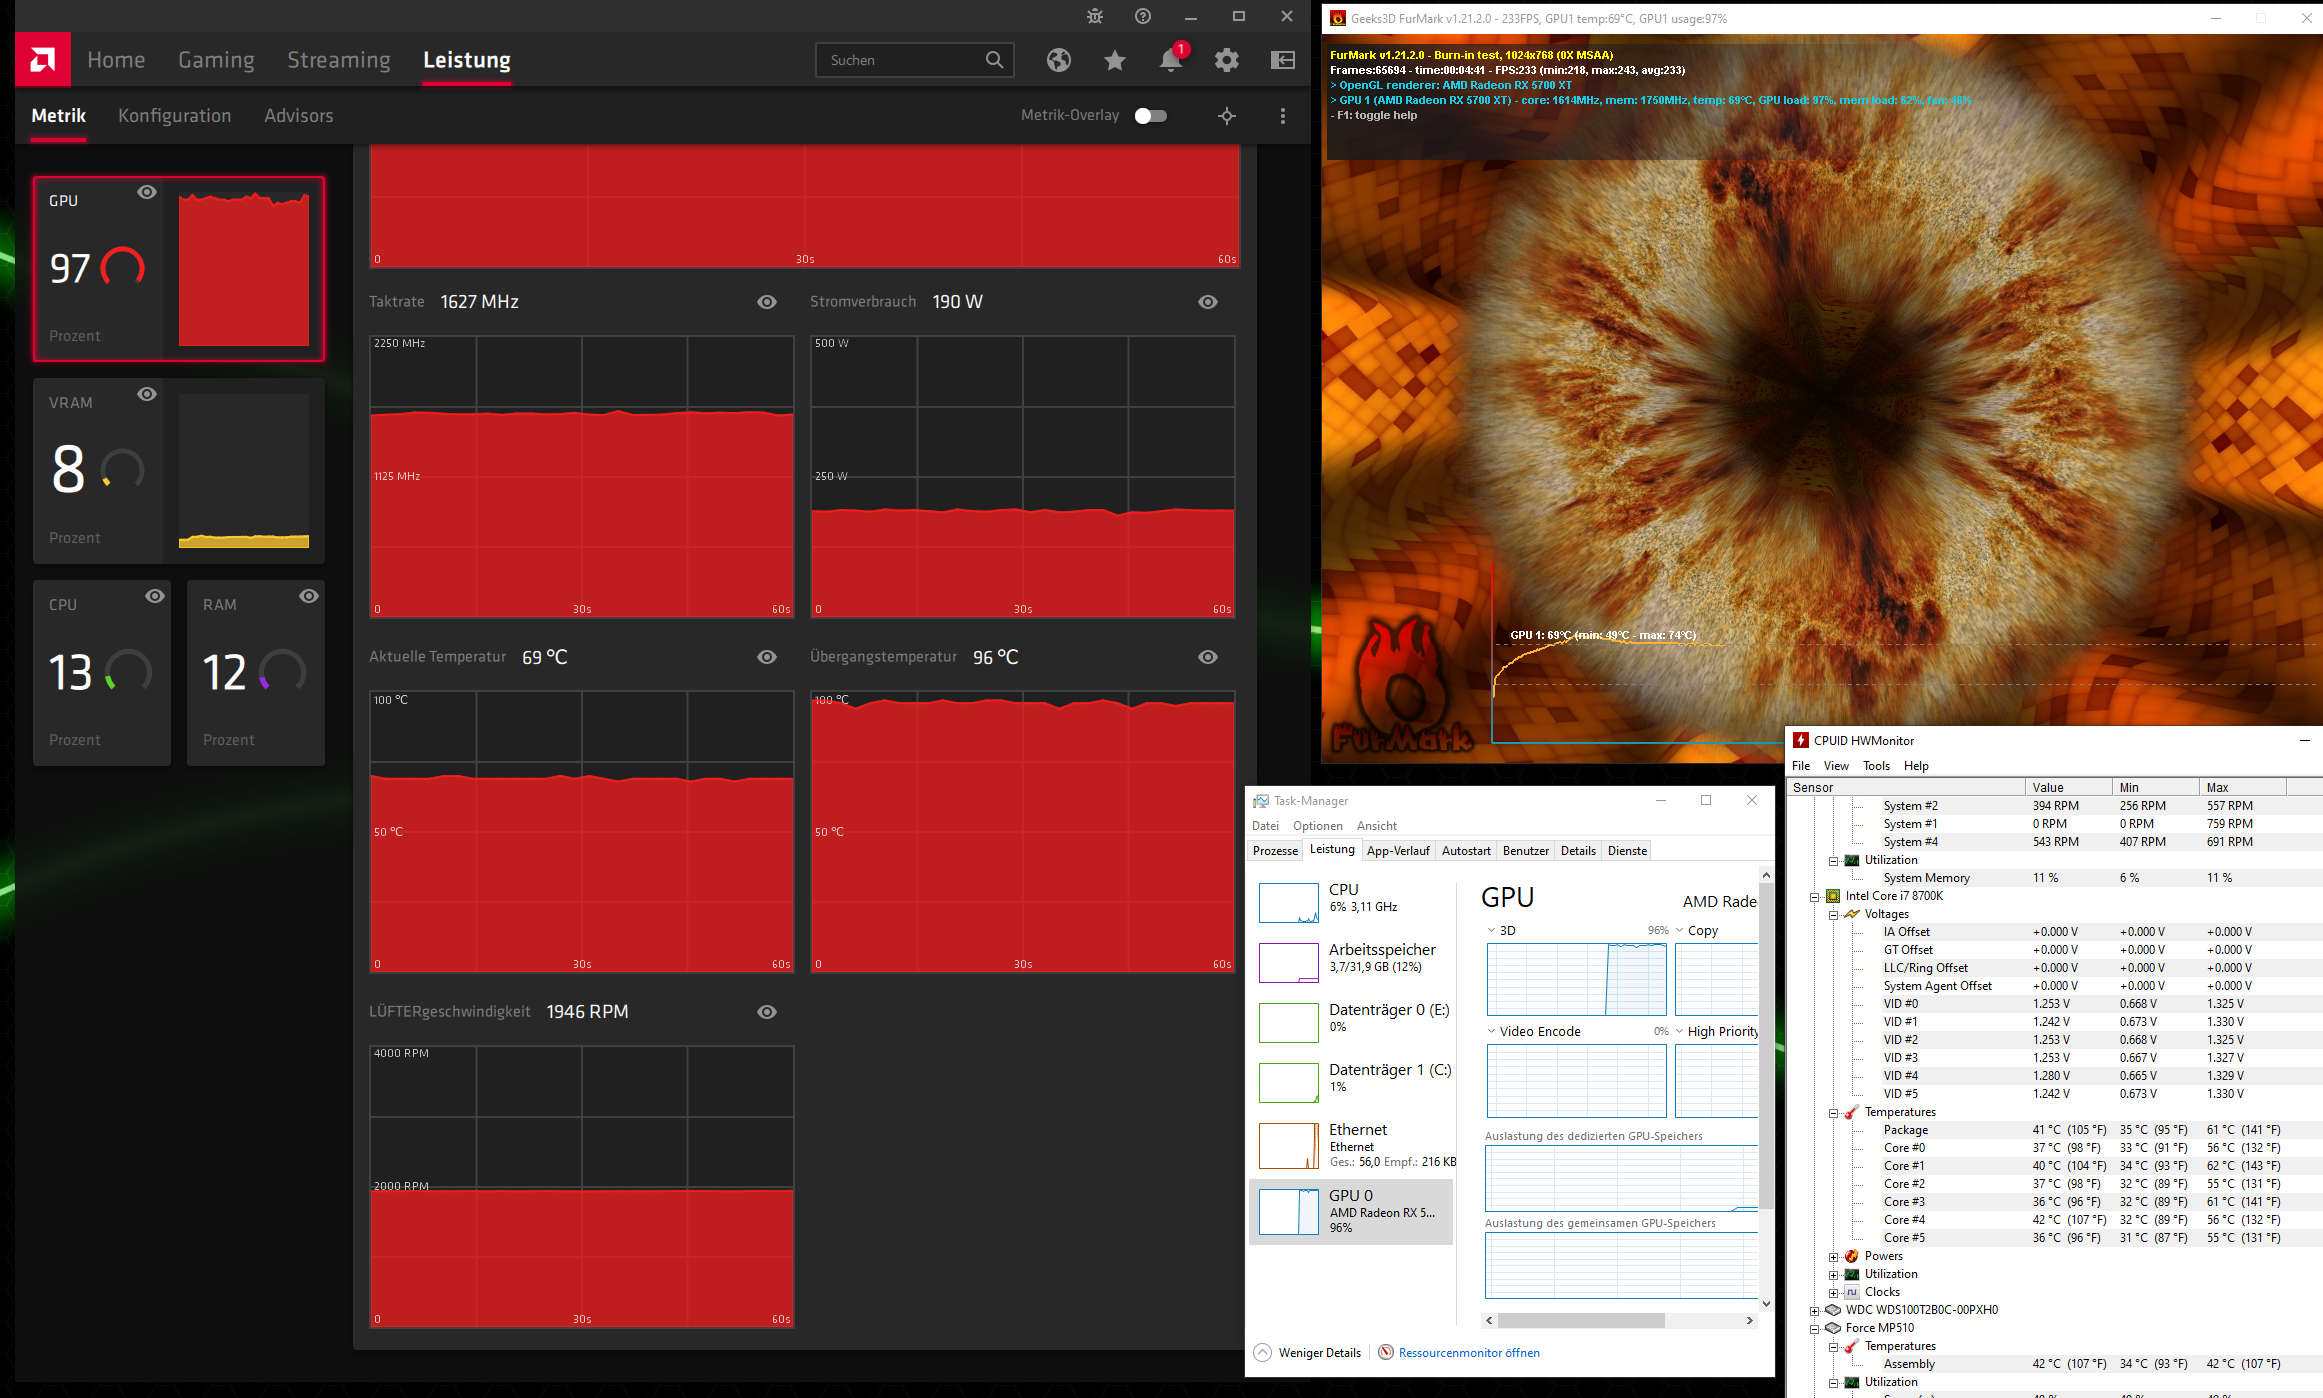Expand the Powers tree node
This screenshot has width=2323, height=1398.
1834,1257
